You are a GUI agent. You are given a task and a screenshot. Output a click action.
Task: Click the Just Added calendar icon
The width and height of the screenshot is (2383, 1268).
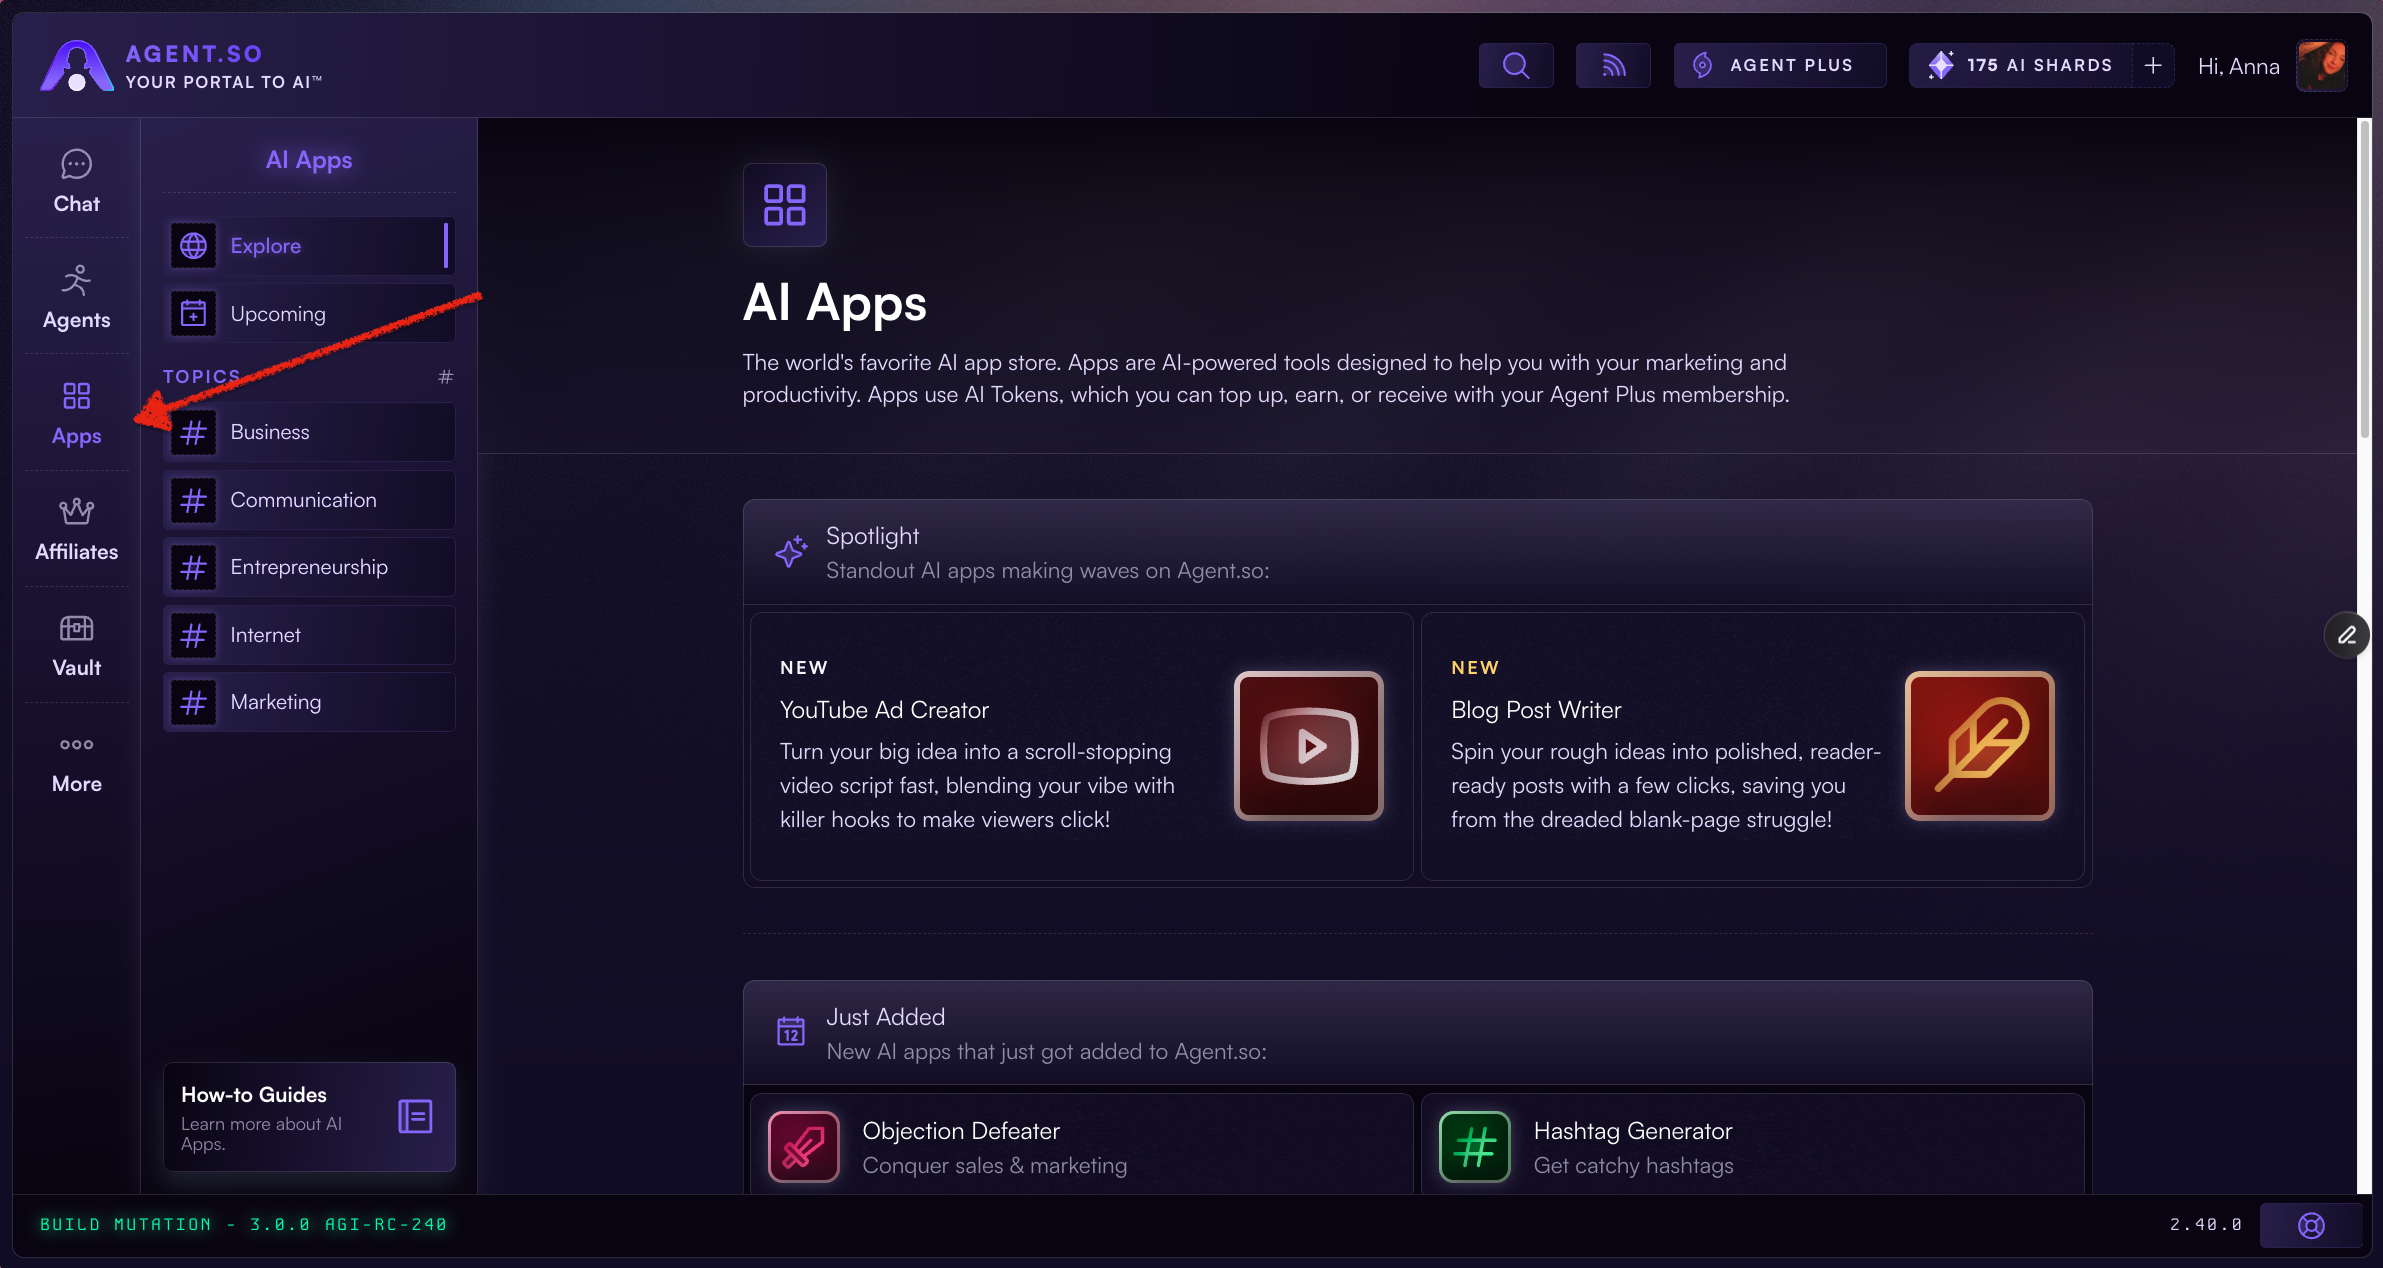[x=791, y=1031]
